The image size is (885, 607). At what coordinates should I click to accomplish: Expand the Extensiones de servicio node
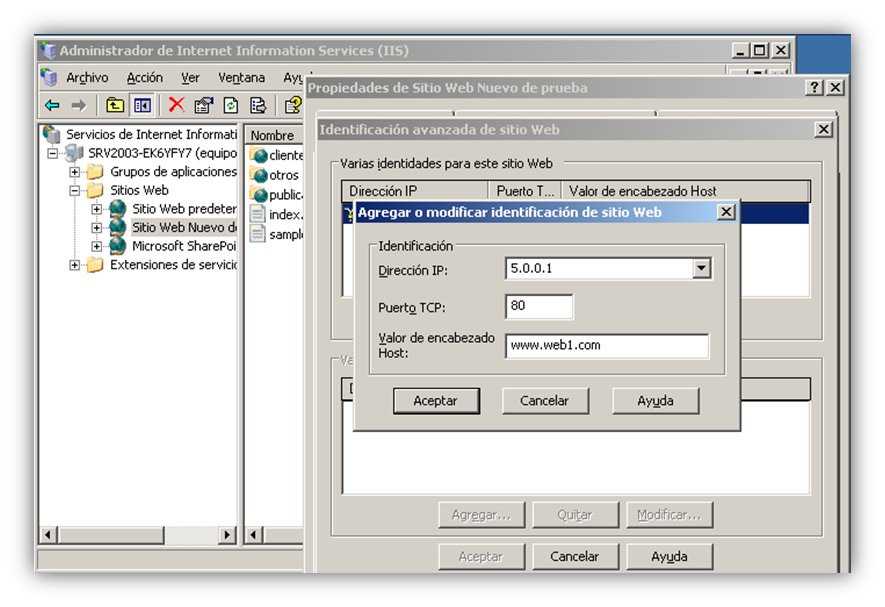[75, 265]
